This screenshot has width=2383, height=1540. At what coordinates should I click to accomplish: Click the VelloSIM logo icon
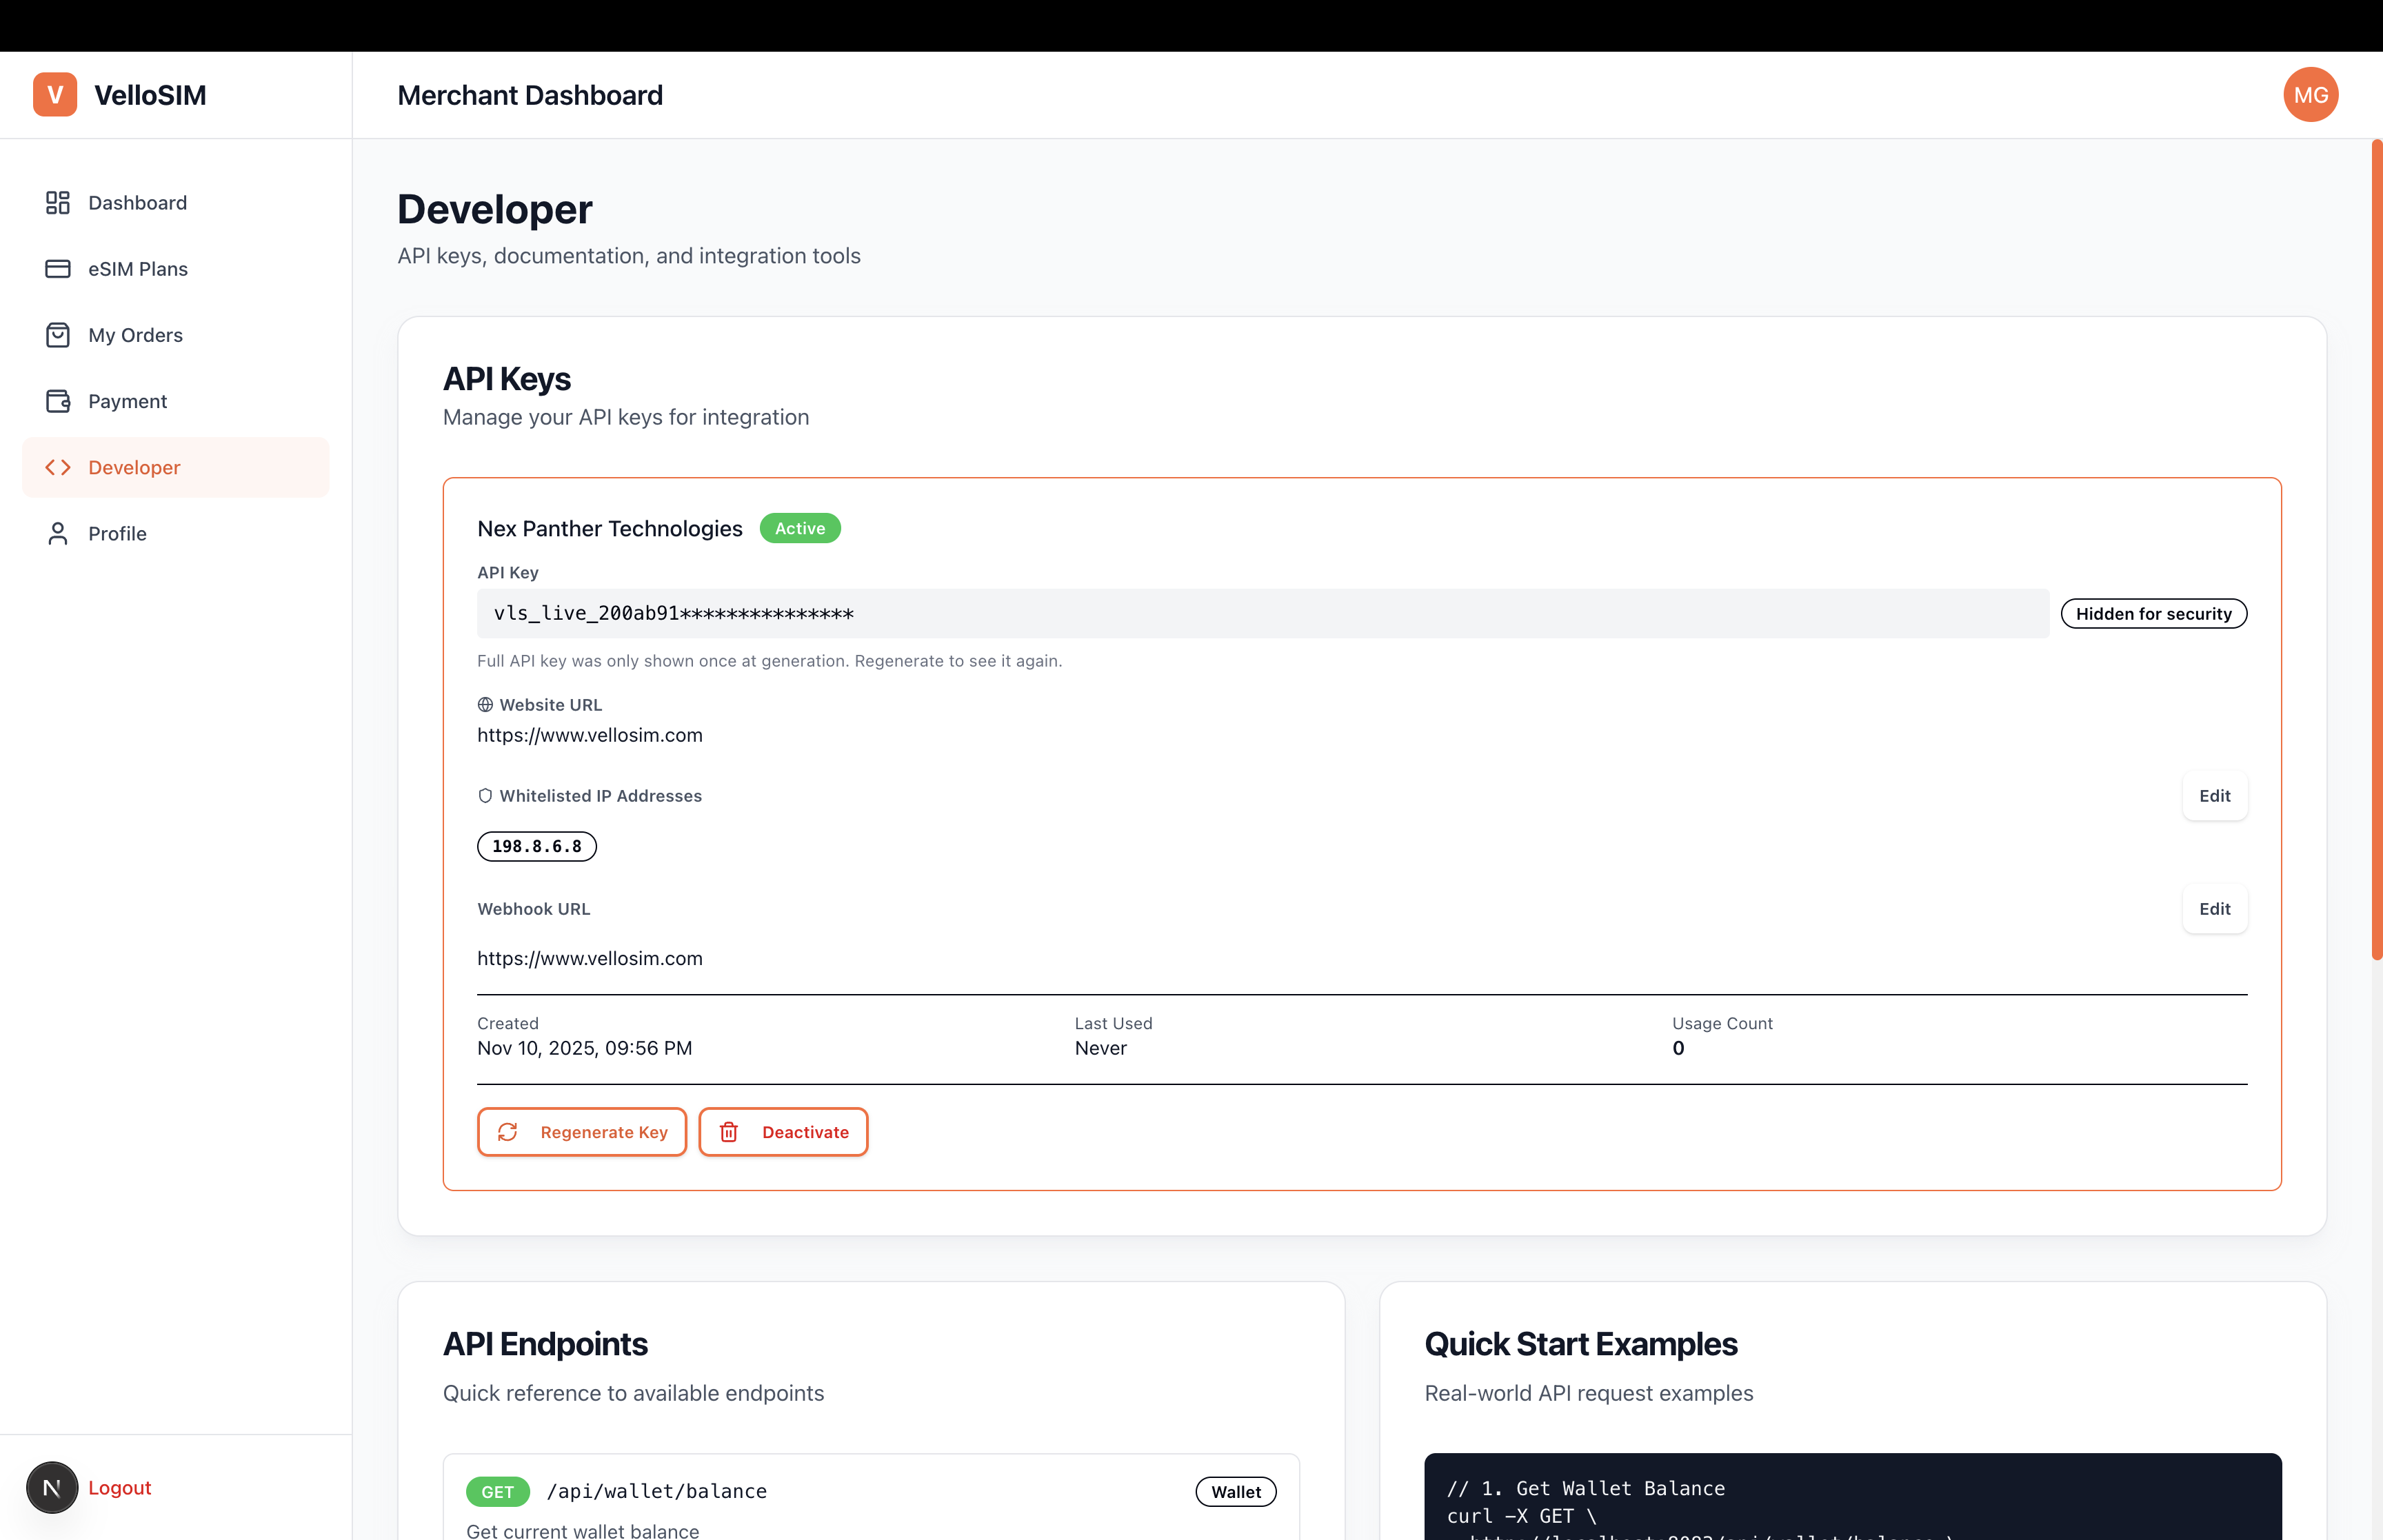click(x=56, y=94)
